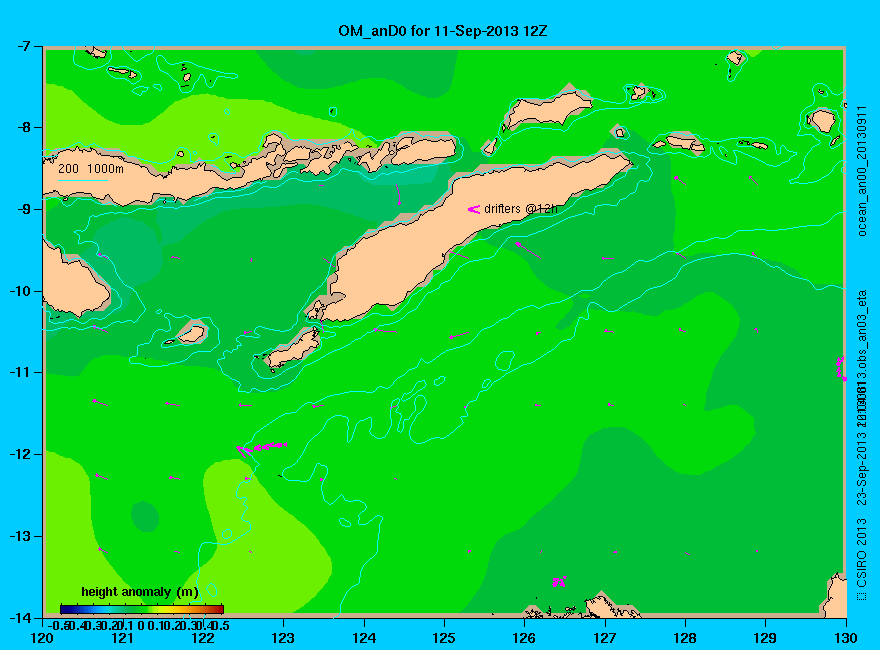Click the latitude label -14
Image resolution: width=880 pixels, height=650 pixels.
[x=19, y=617]
